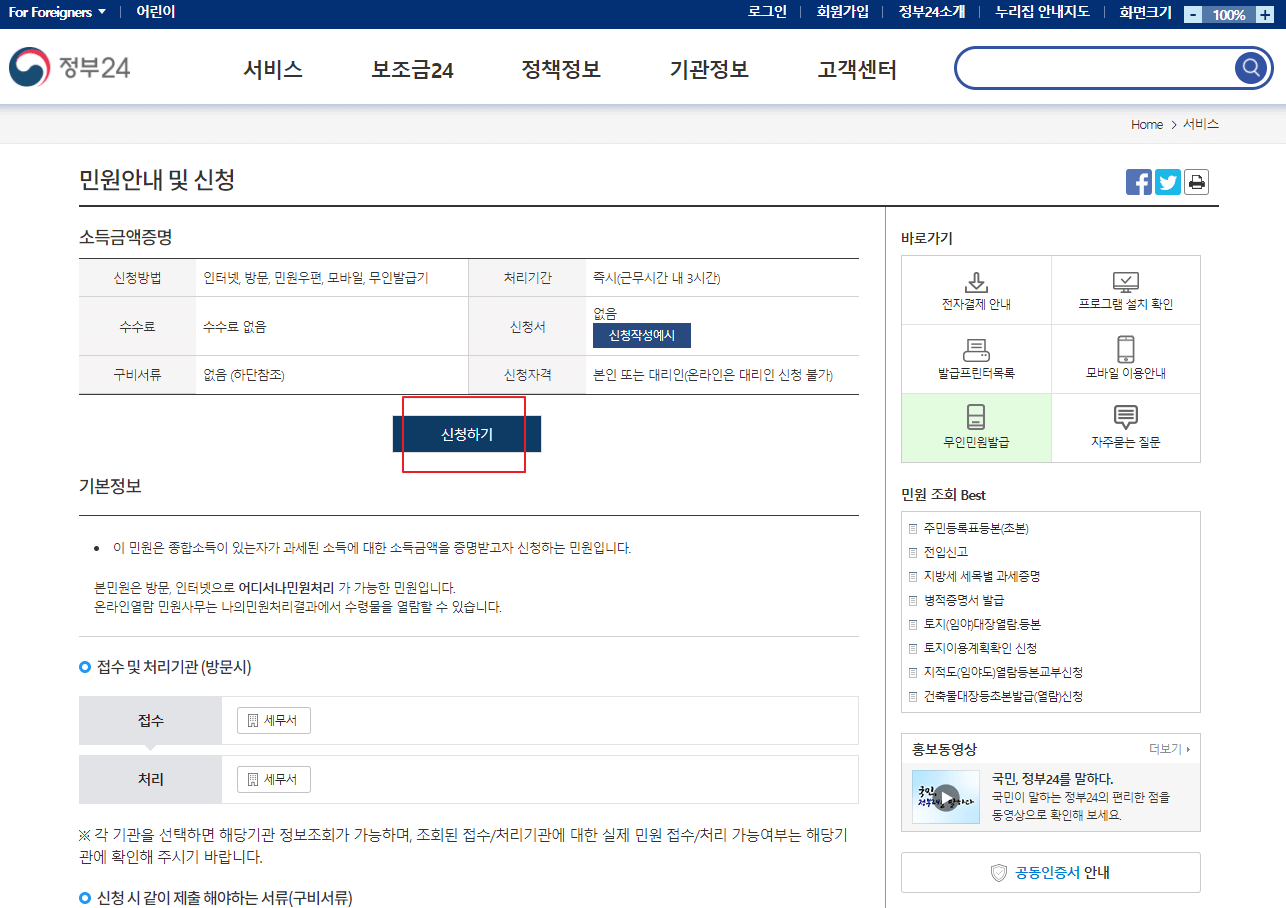Open 토지(임야)대장열람·등본 link
The height and width of the screenshot is (908, 1286).
982,624
